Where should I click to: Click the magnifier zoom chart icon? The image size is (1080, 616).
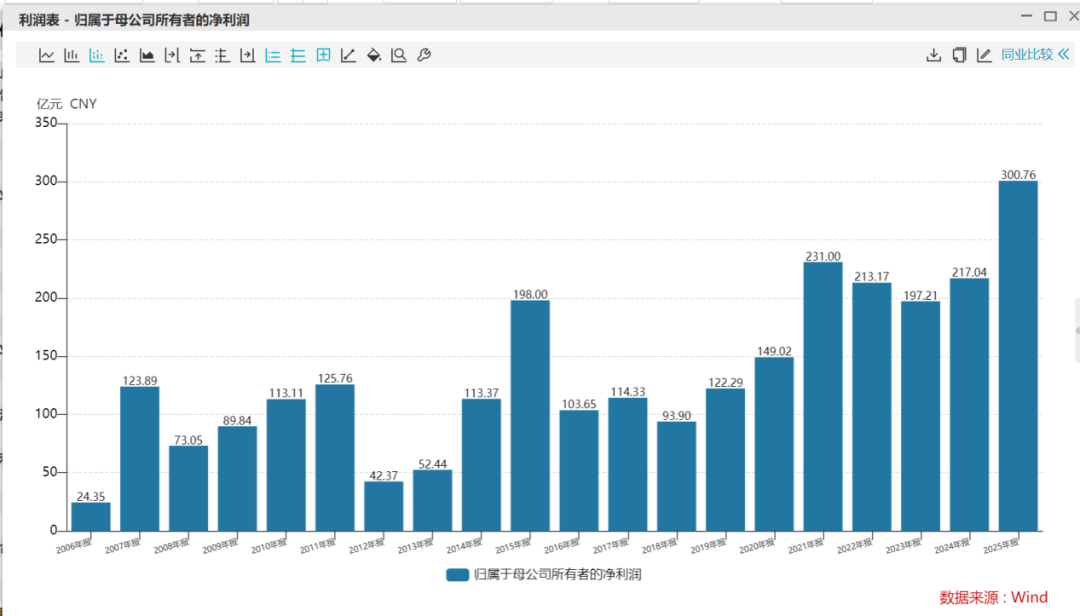click(398, 56)
